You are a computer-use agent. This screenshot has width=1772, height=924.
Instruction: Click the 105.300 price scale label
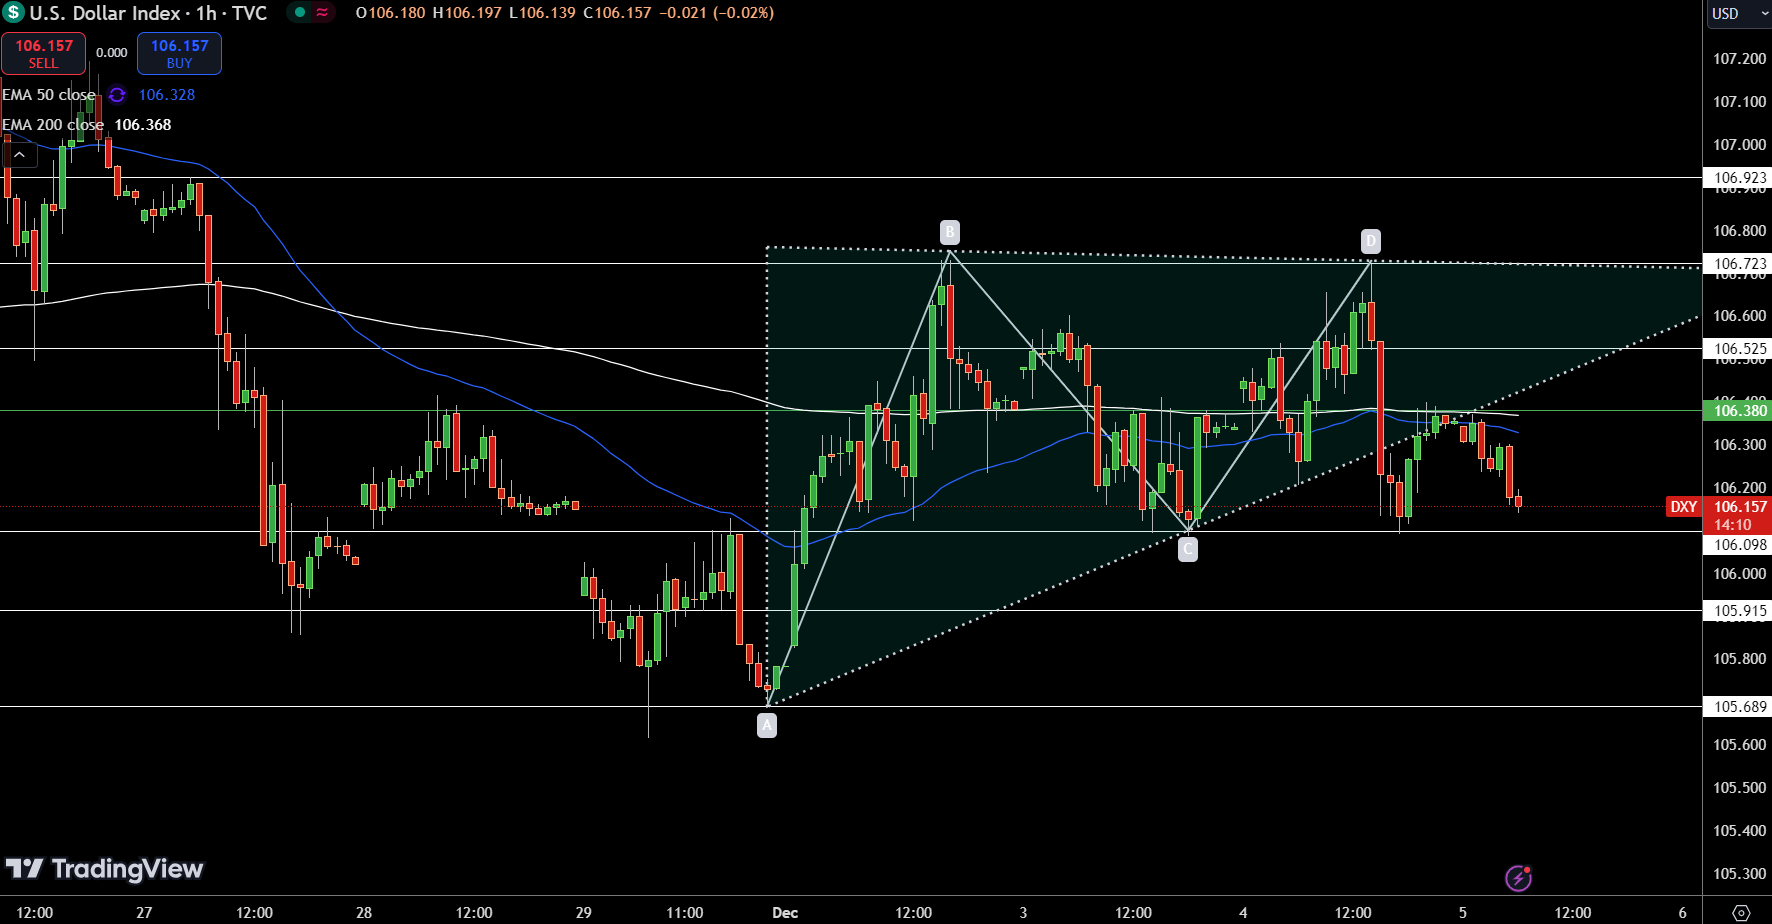[x=1740, y=874]
